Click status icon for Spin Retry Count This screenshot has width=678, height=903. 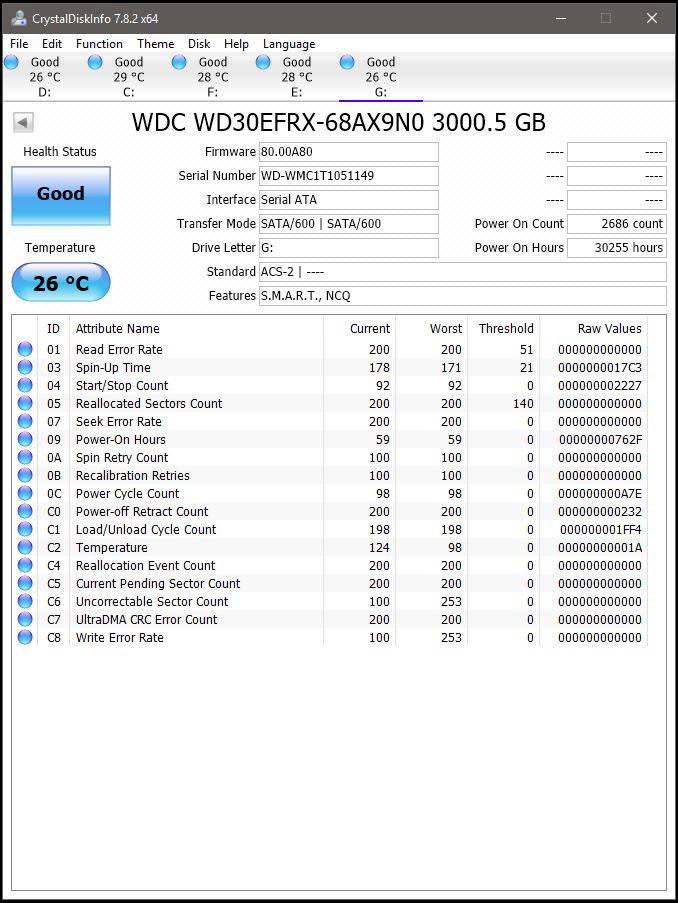25,457
